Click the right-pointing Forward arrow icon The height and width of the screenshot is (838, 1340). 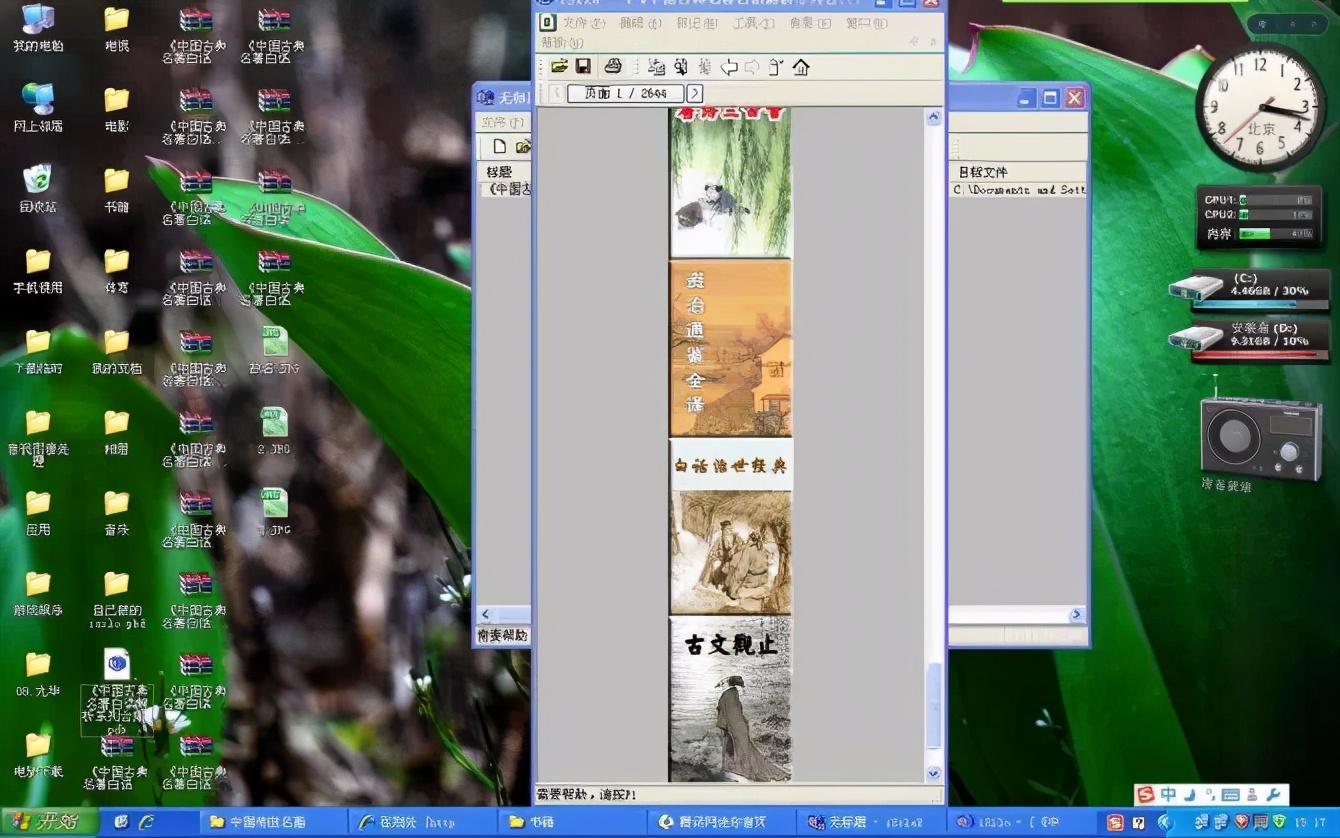(x=752, y=67)
